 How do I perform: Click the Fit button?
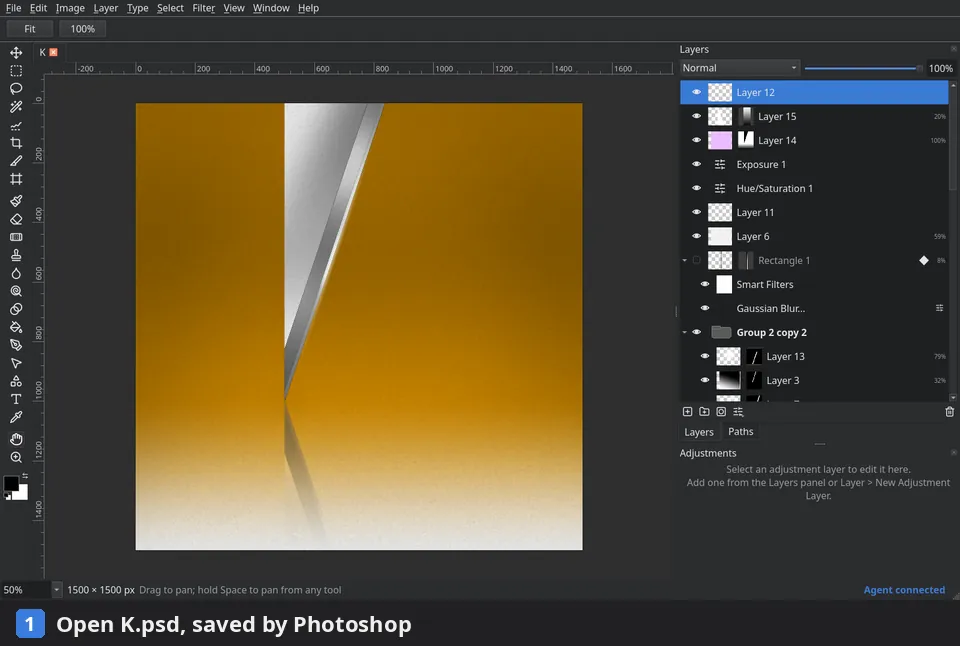29,29
